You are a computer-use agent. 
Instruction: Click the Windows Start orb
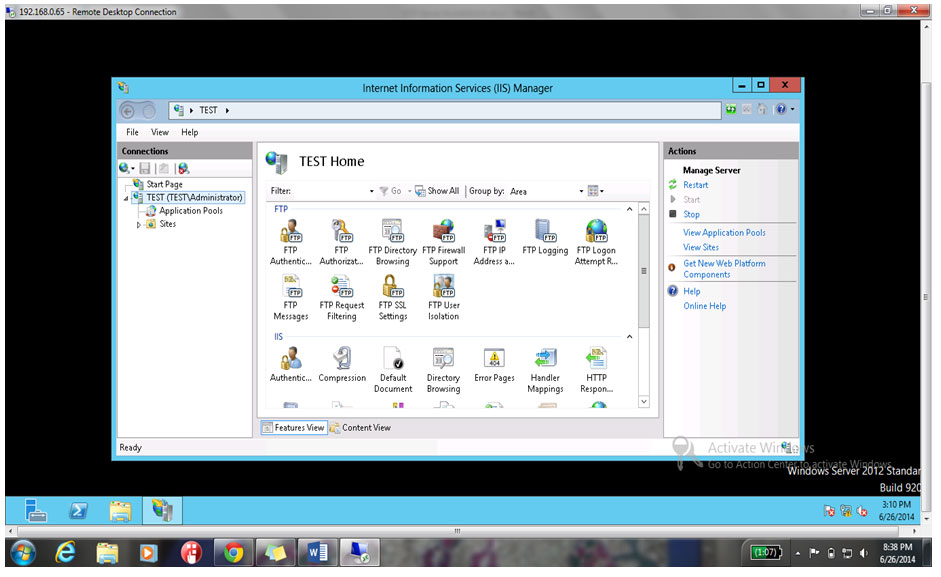pos(23,552)
